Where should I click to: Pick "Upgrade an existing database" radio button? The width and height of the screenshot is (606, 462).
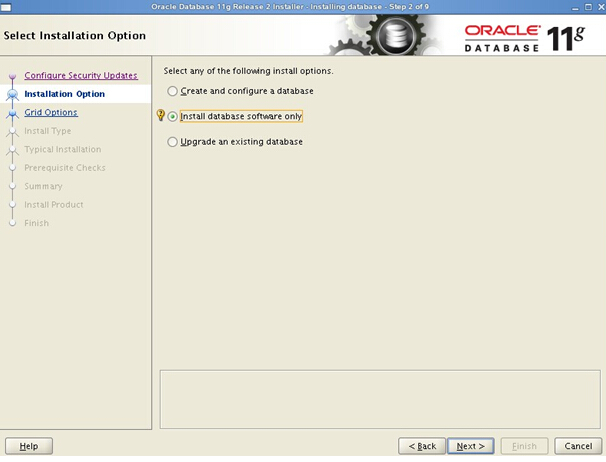(173, 142)
